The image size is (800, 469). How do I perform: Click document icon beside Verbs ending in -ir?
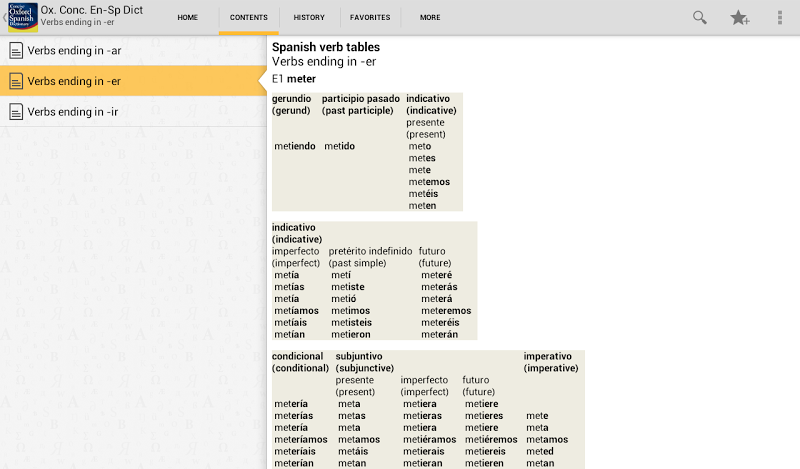(16, 112)
